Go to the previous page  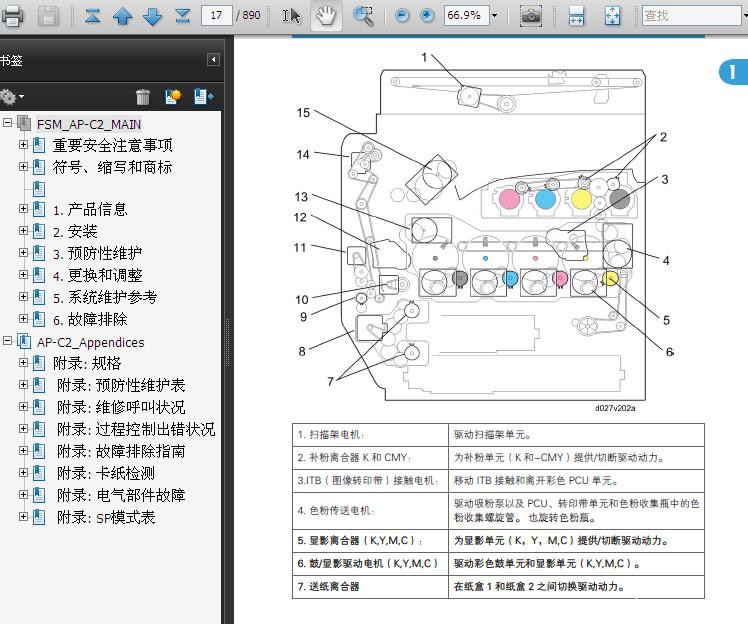tap(122, 16)
